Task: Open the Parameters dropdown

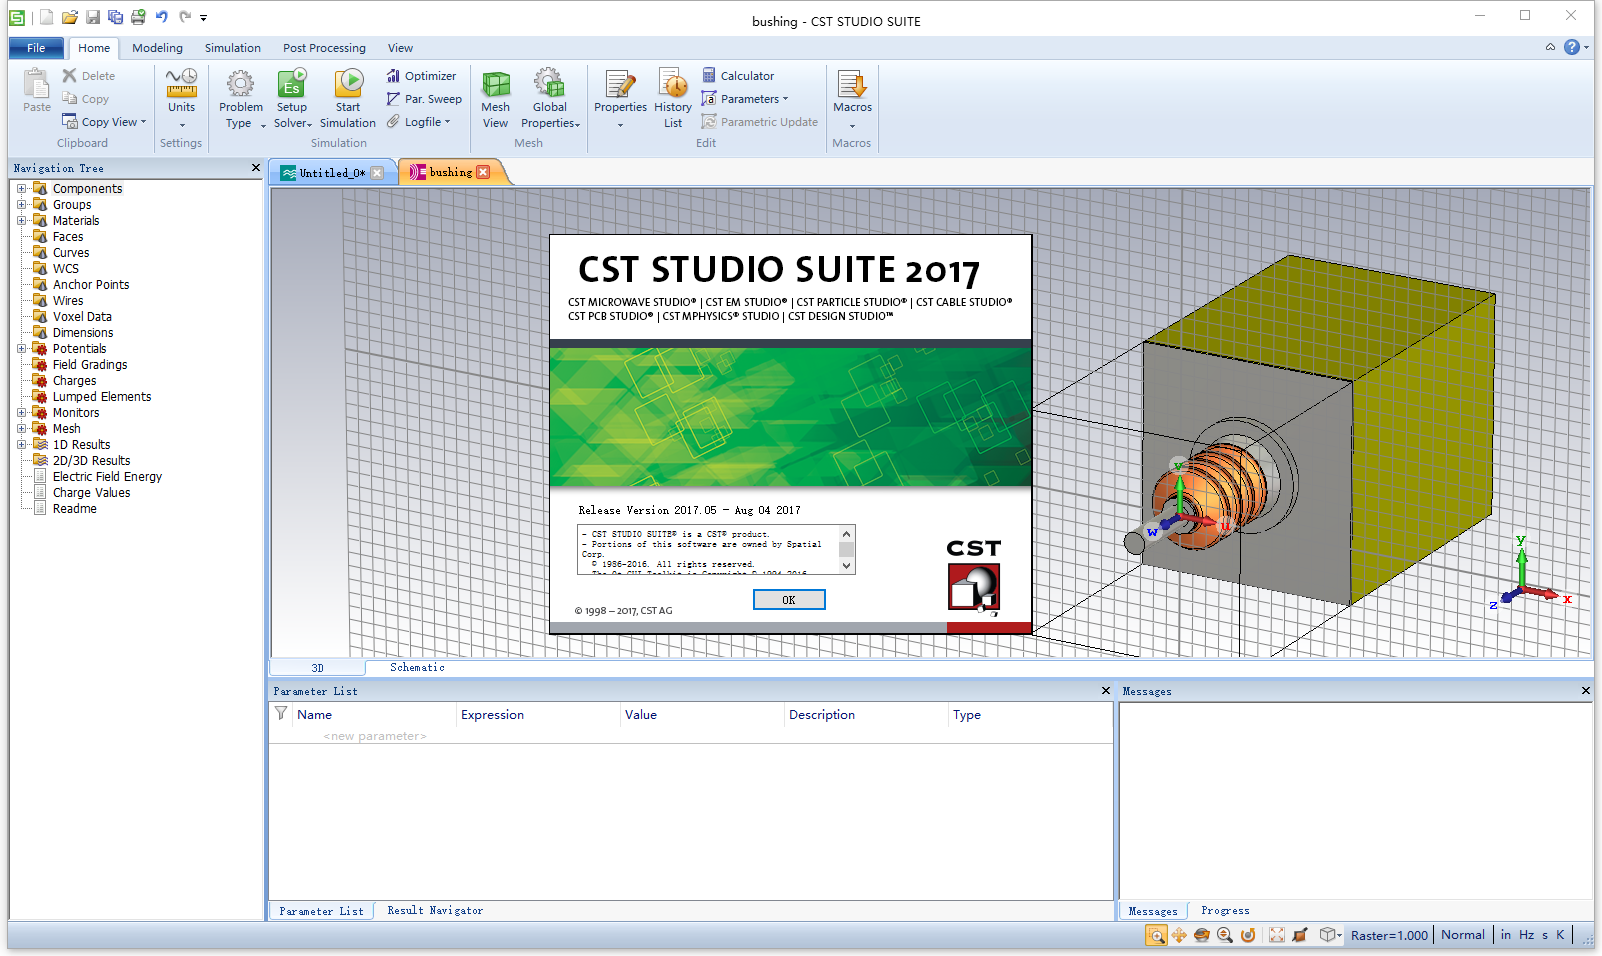Action: pyautogui.click(x=745, y=99)
